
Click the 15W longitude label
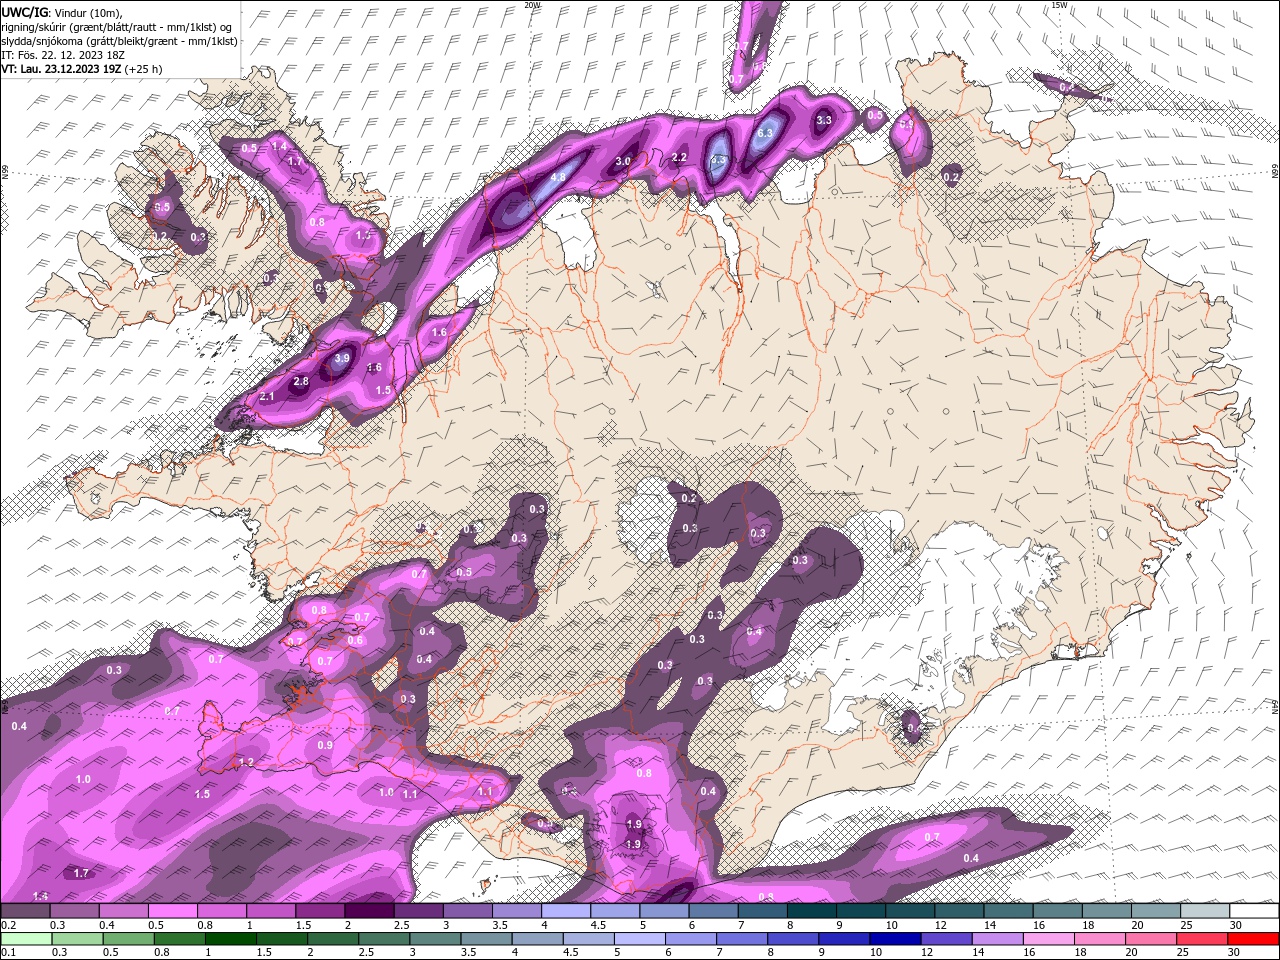click(x=1059, y=5)
